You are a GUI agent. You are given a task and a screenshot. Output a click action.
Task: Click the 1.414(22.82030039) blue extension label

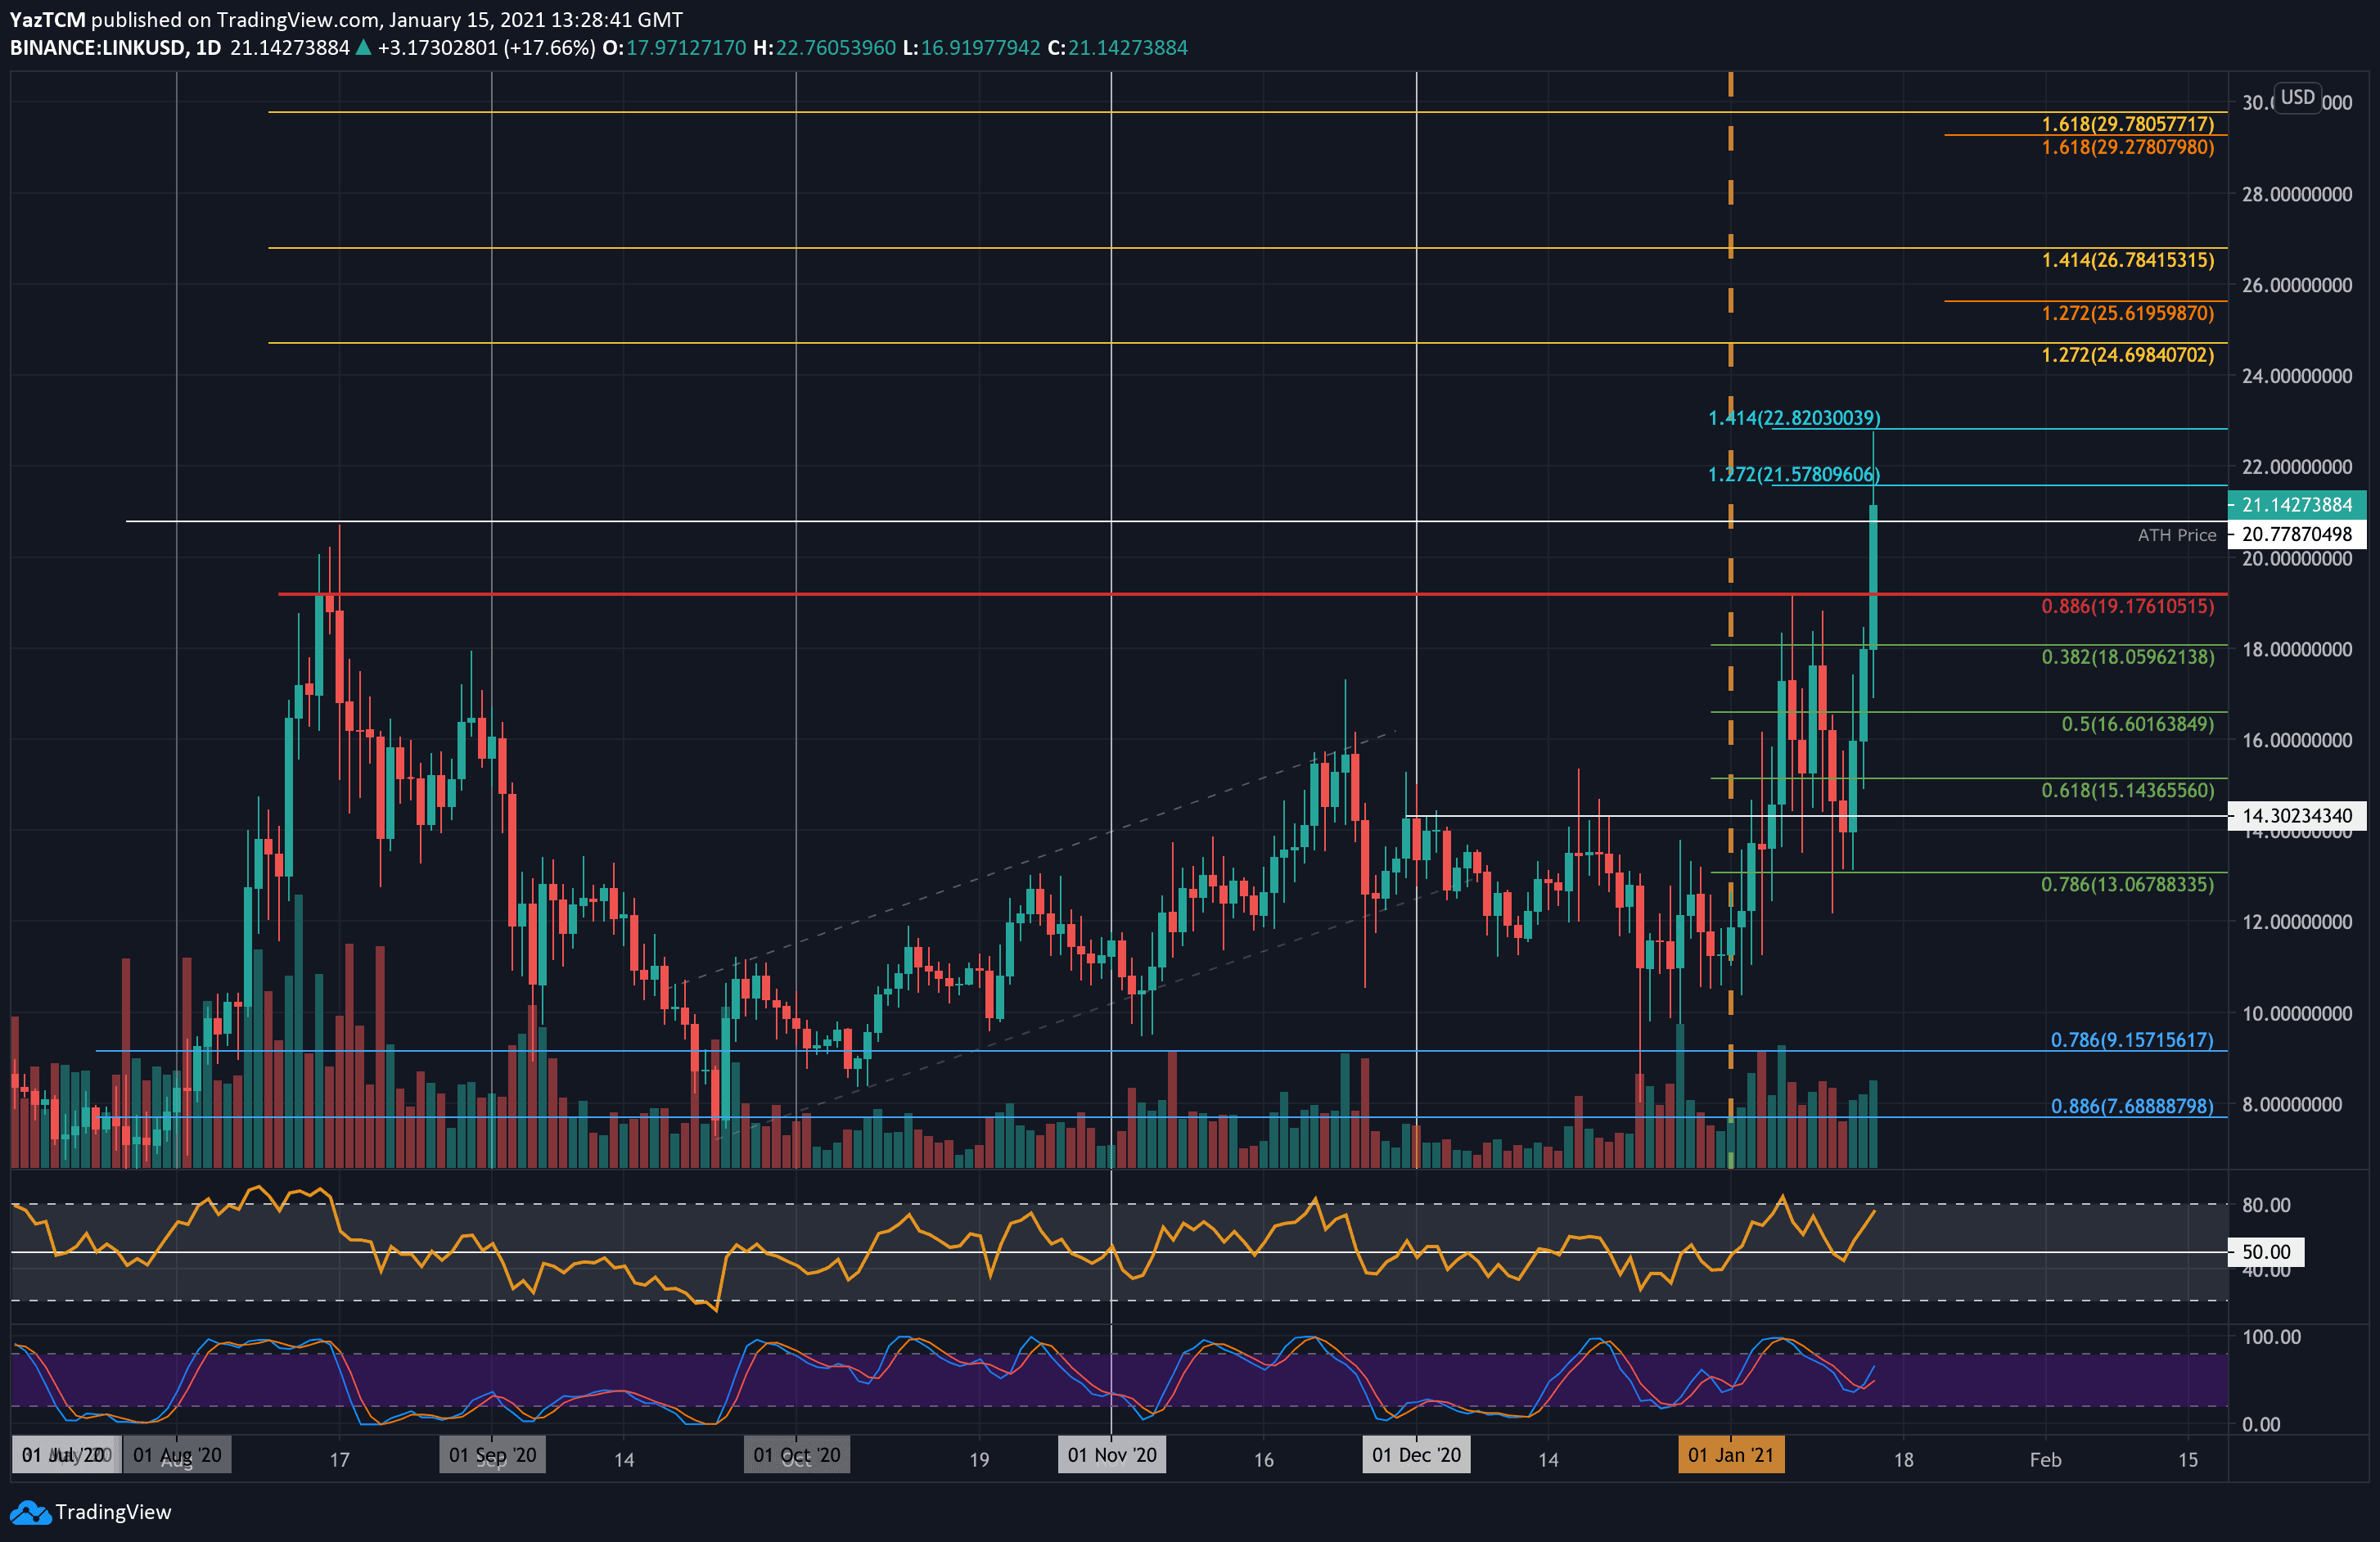pos(1794,418)
